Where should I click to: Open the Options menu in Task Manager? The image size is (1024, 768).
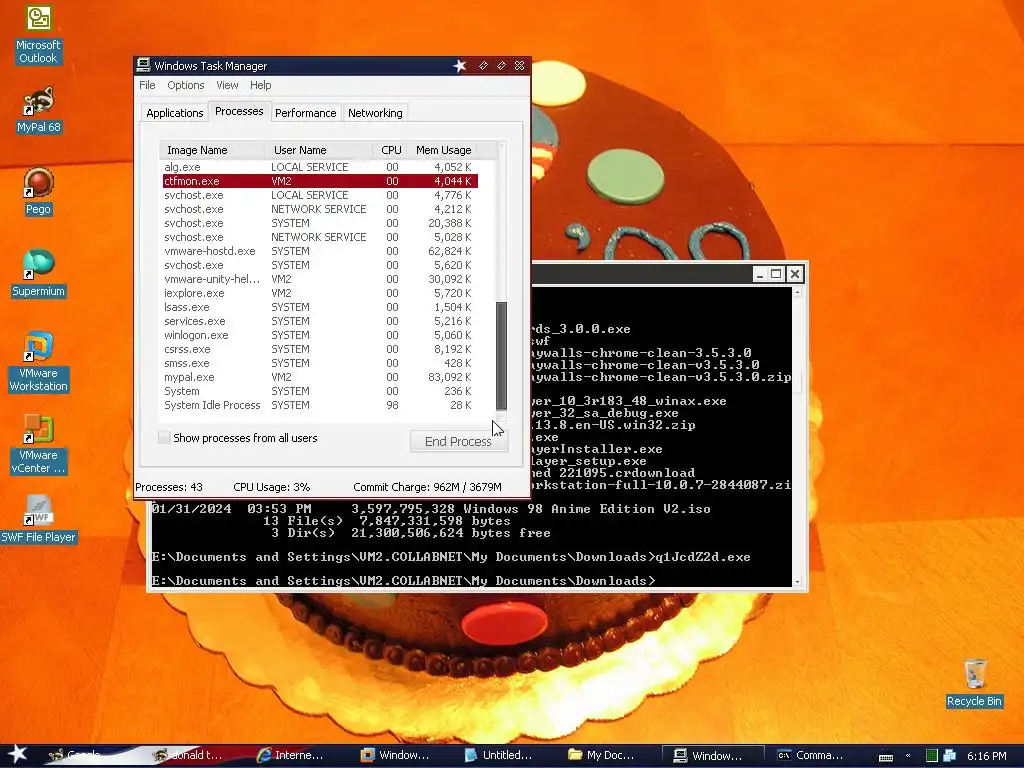pos(185,85)
